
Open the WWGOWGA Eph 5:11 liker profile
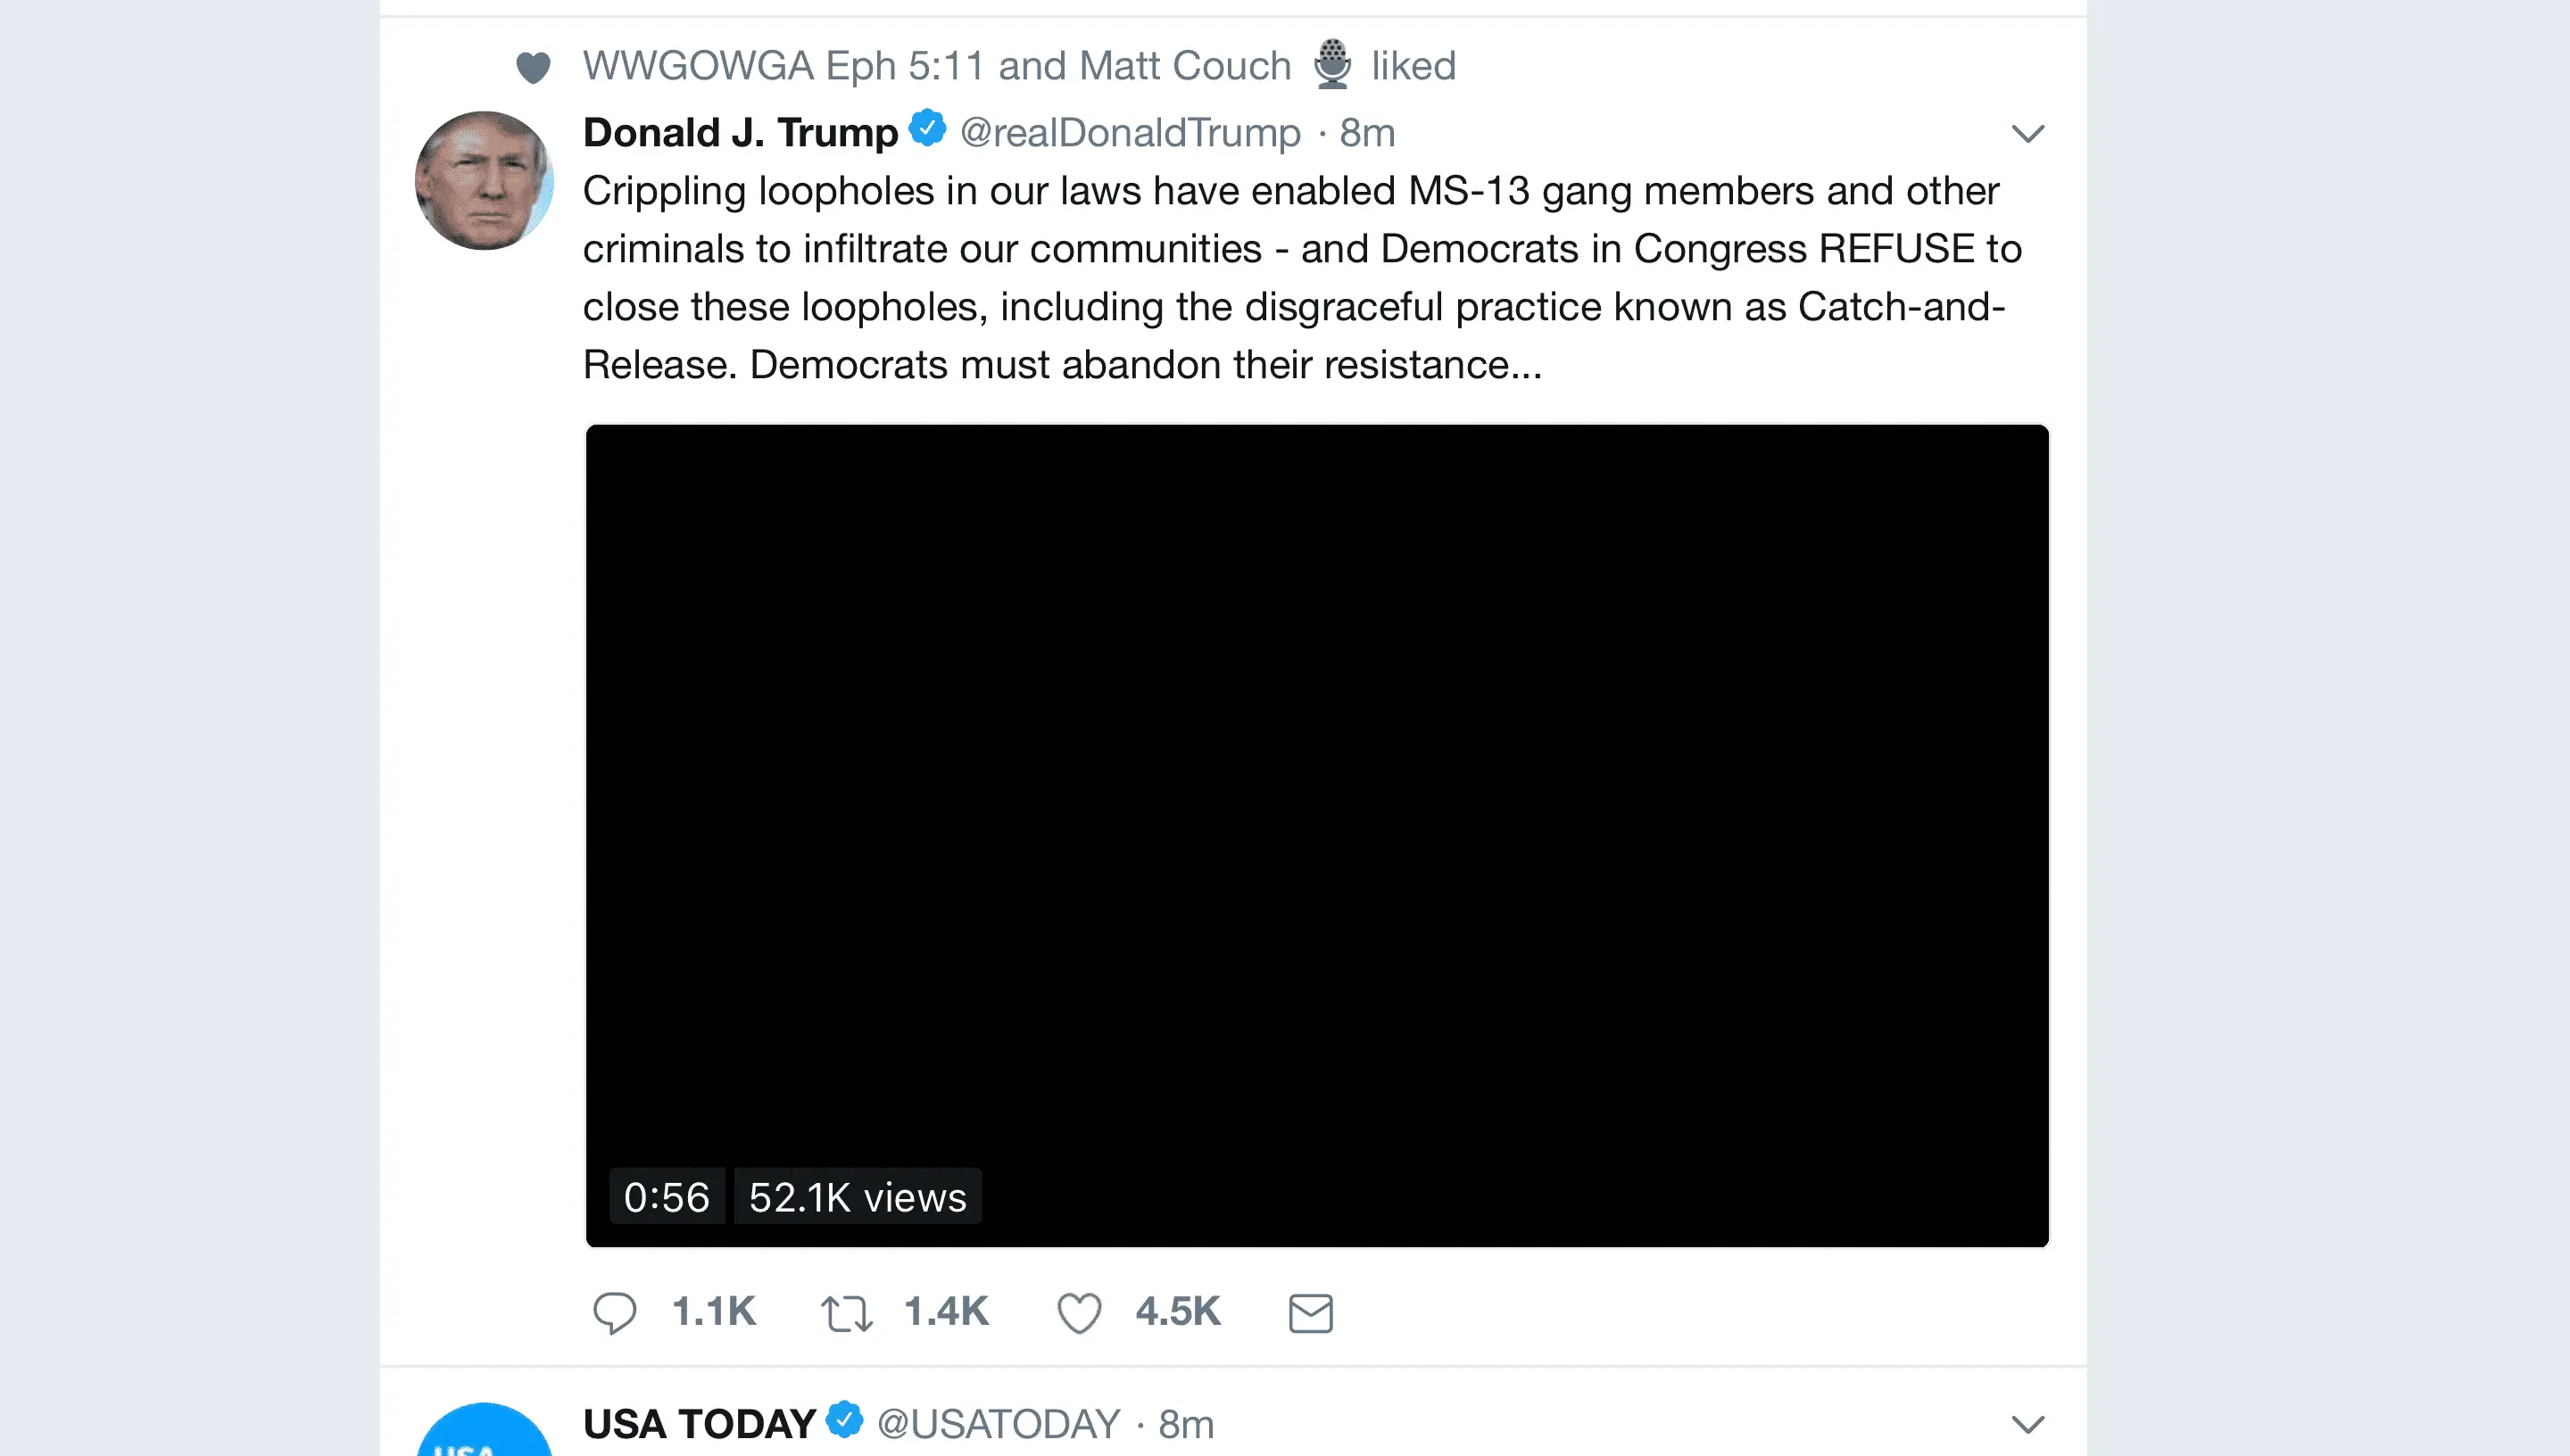[783, 66]
